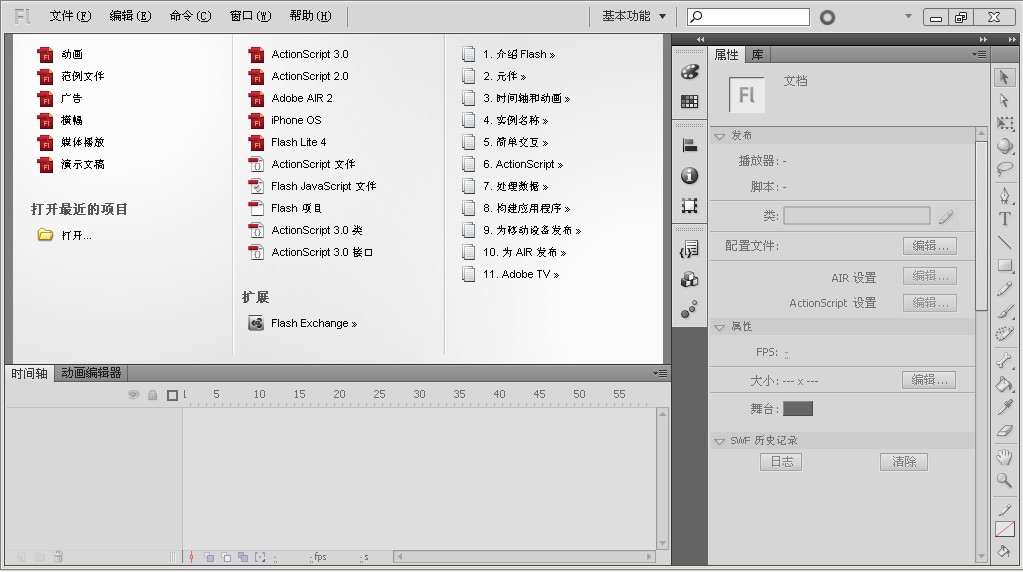Image resolution: width=1023 pixels, height=572 pixels.
Task: Toggle lock all layers padlock icon
Action: pyautogui.click(x=153, y=395)
